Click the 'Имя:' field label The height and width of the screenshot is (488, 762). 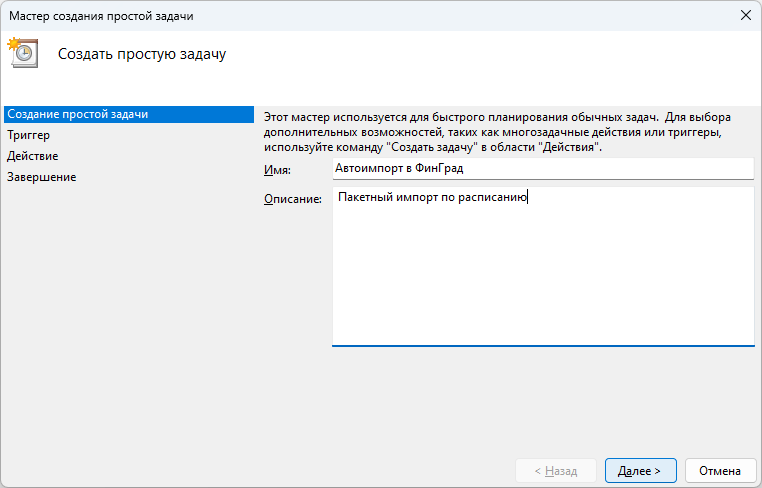point(277,170)
